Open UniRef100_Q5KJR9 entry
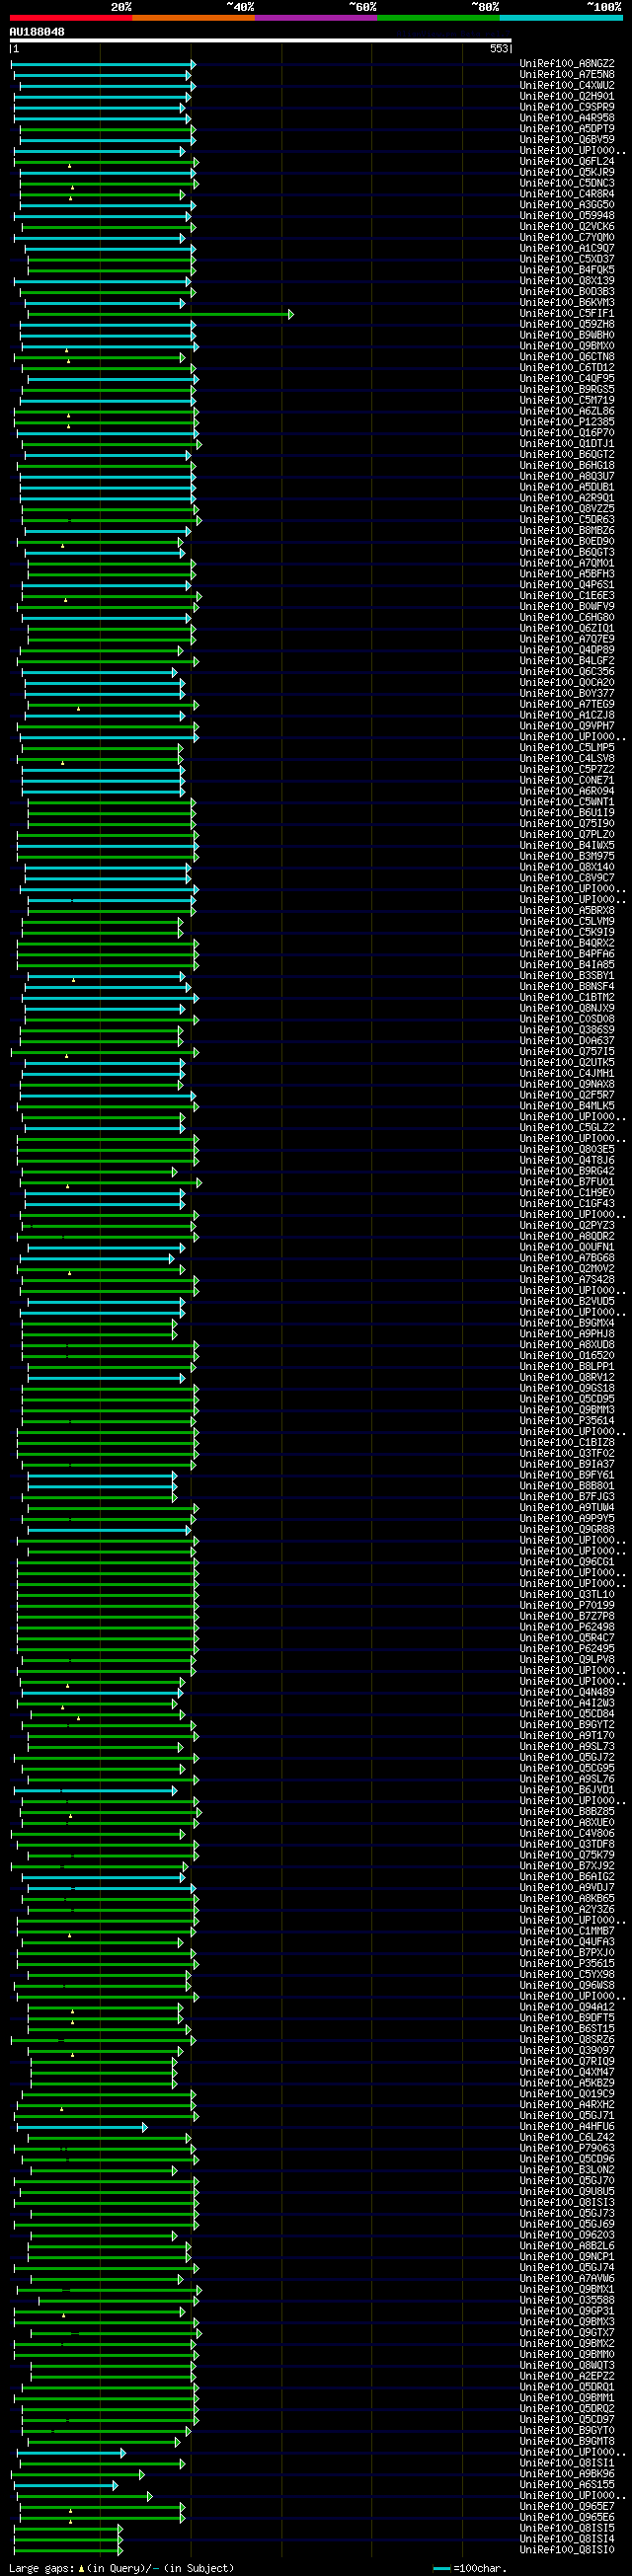This screenshot has height=2576, width=632. click(x=567, y=173)
